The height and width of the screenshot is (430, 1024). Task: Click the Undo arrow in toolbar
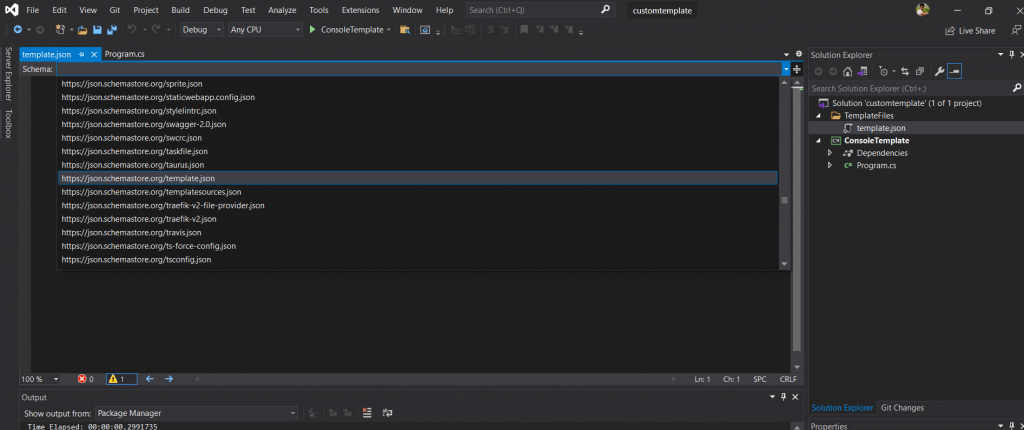pyautogui.click(x=131, y=29)
